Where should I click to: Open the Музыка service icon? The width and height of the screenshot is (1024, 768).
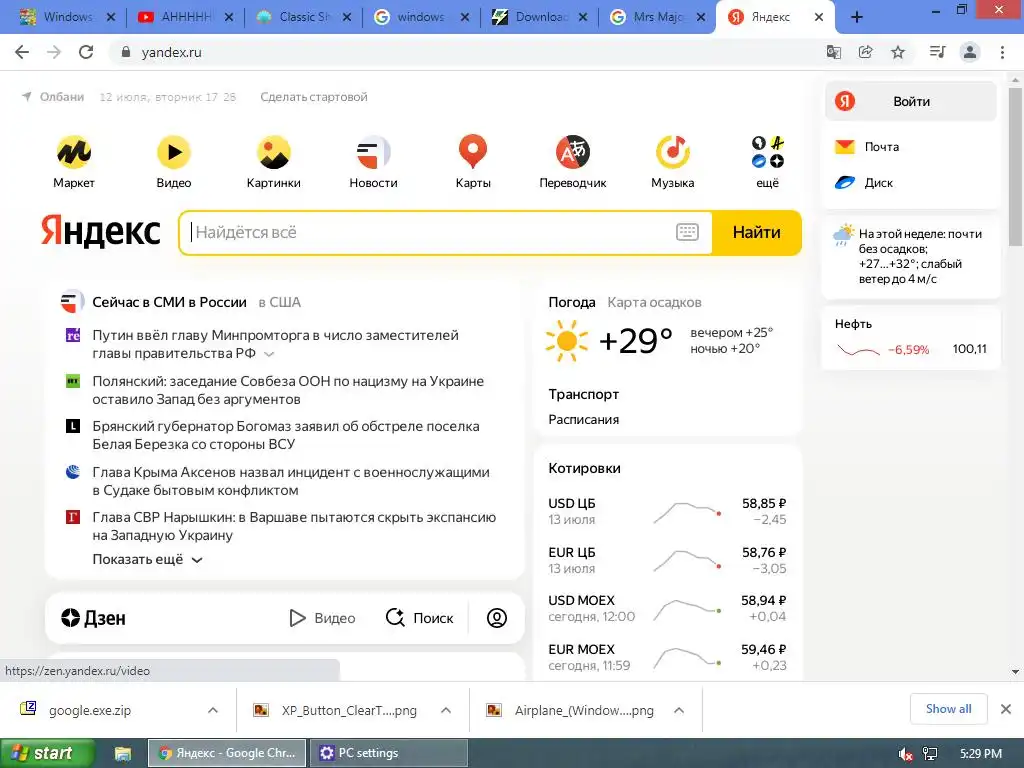673,152
